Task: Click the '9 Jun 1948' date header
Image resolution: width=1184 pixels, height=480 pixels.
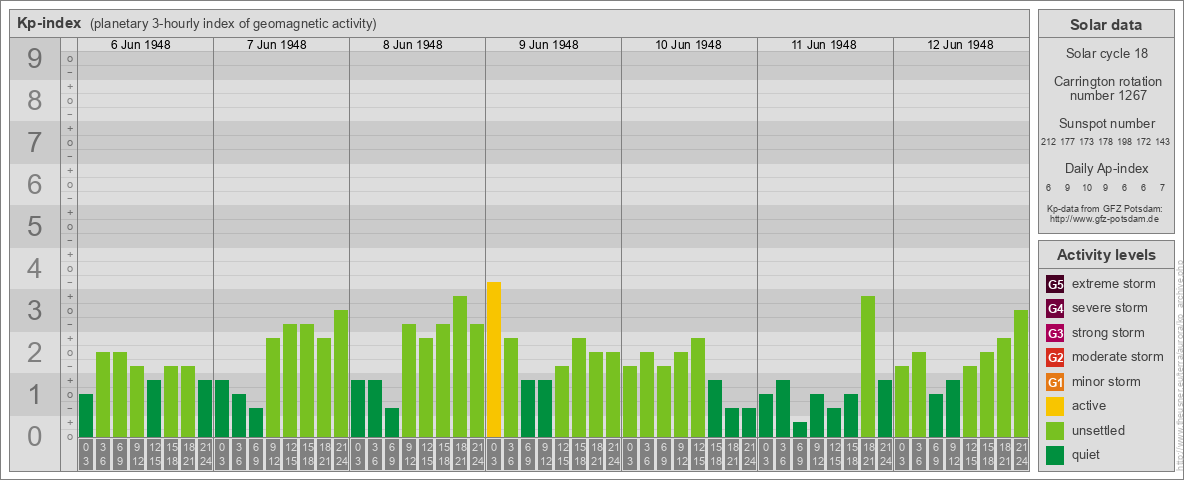Action: point(548,45)
